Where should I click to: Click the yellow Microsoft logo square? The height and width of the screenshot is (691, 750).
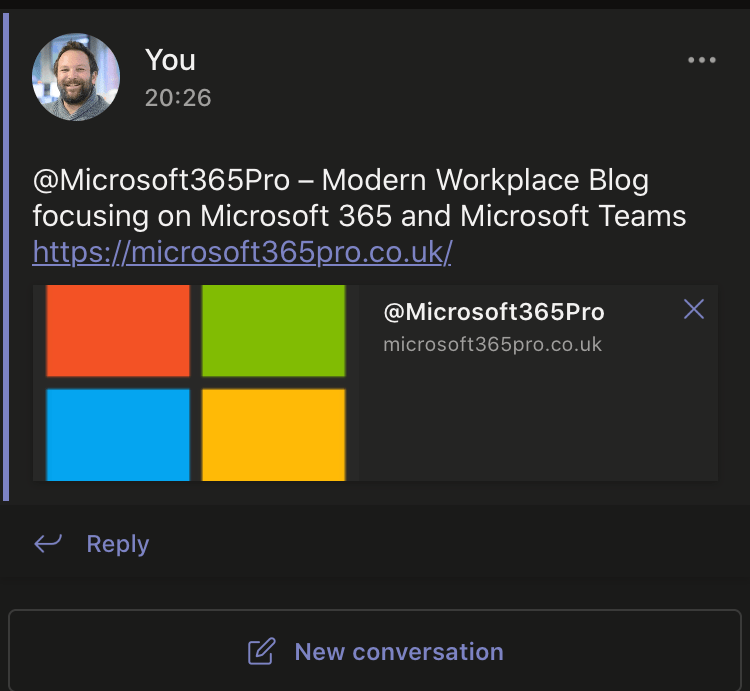pyautogui.click(x=273, y=435)
